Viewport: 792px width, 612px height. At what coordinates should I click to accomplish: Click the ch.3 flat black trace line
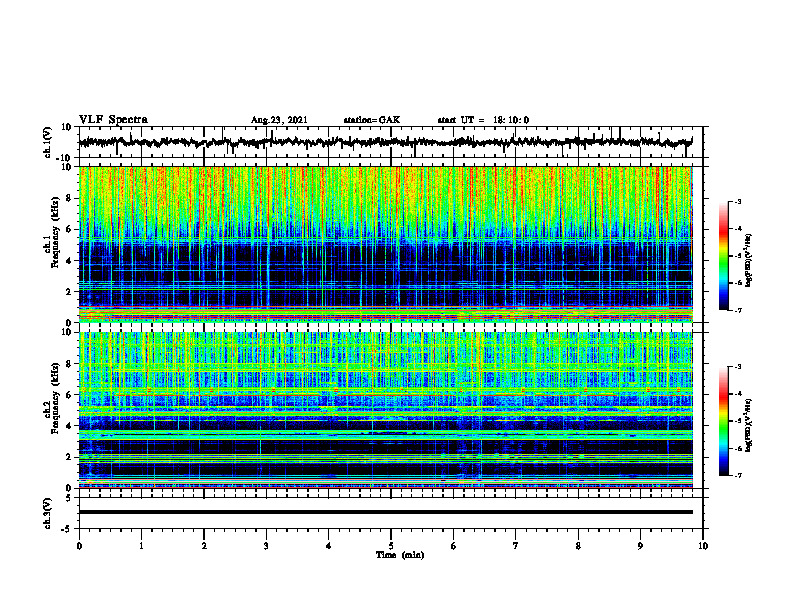[386, 512]
